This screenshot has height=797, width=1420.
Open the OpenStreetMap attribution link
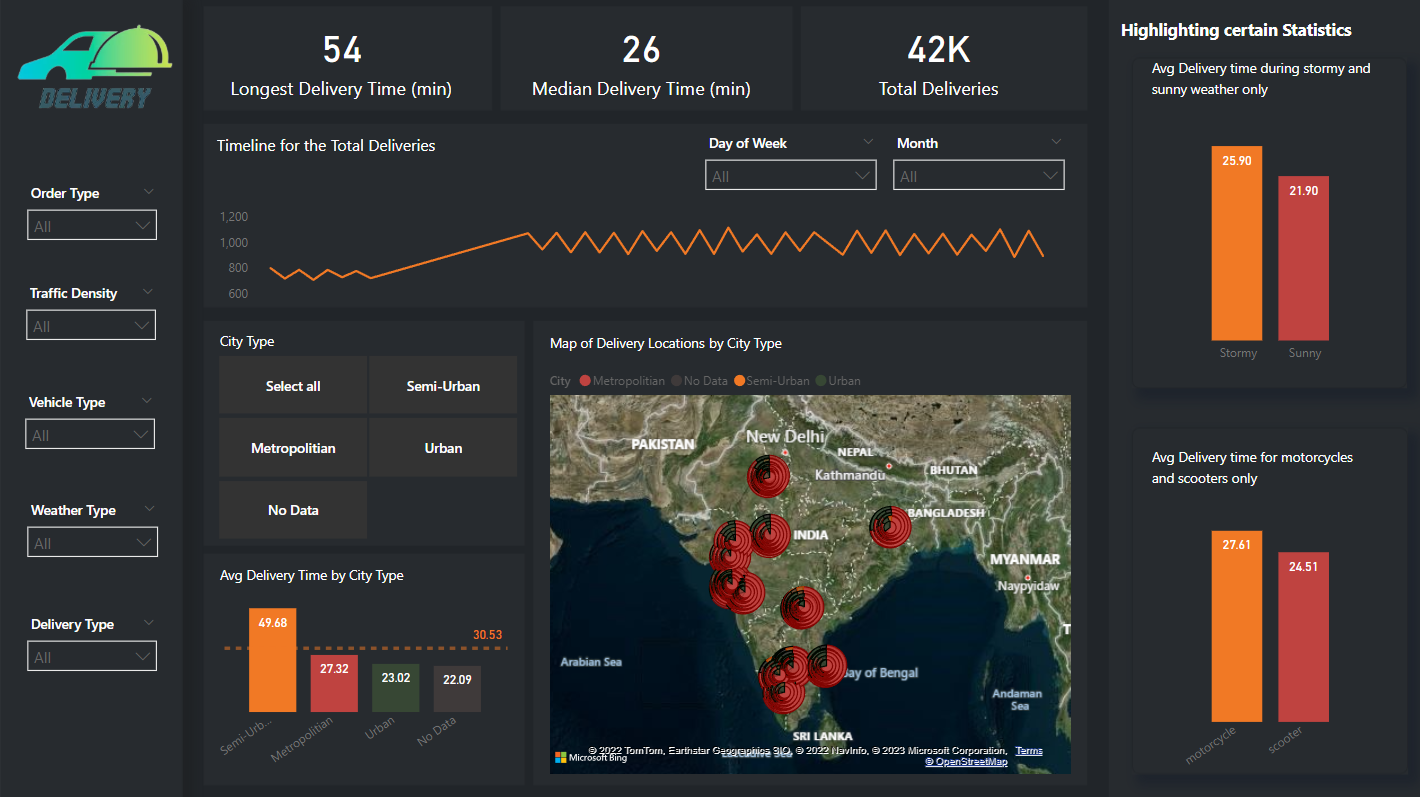pyautogui.click(x=966, y=762)
